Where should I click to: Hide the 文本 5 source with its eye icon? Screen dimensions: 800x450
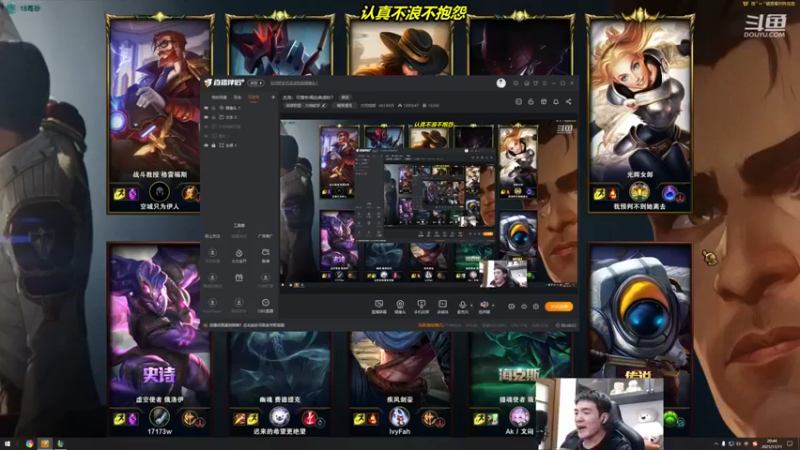(x=206, y=117)
